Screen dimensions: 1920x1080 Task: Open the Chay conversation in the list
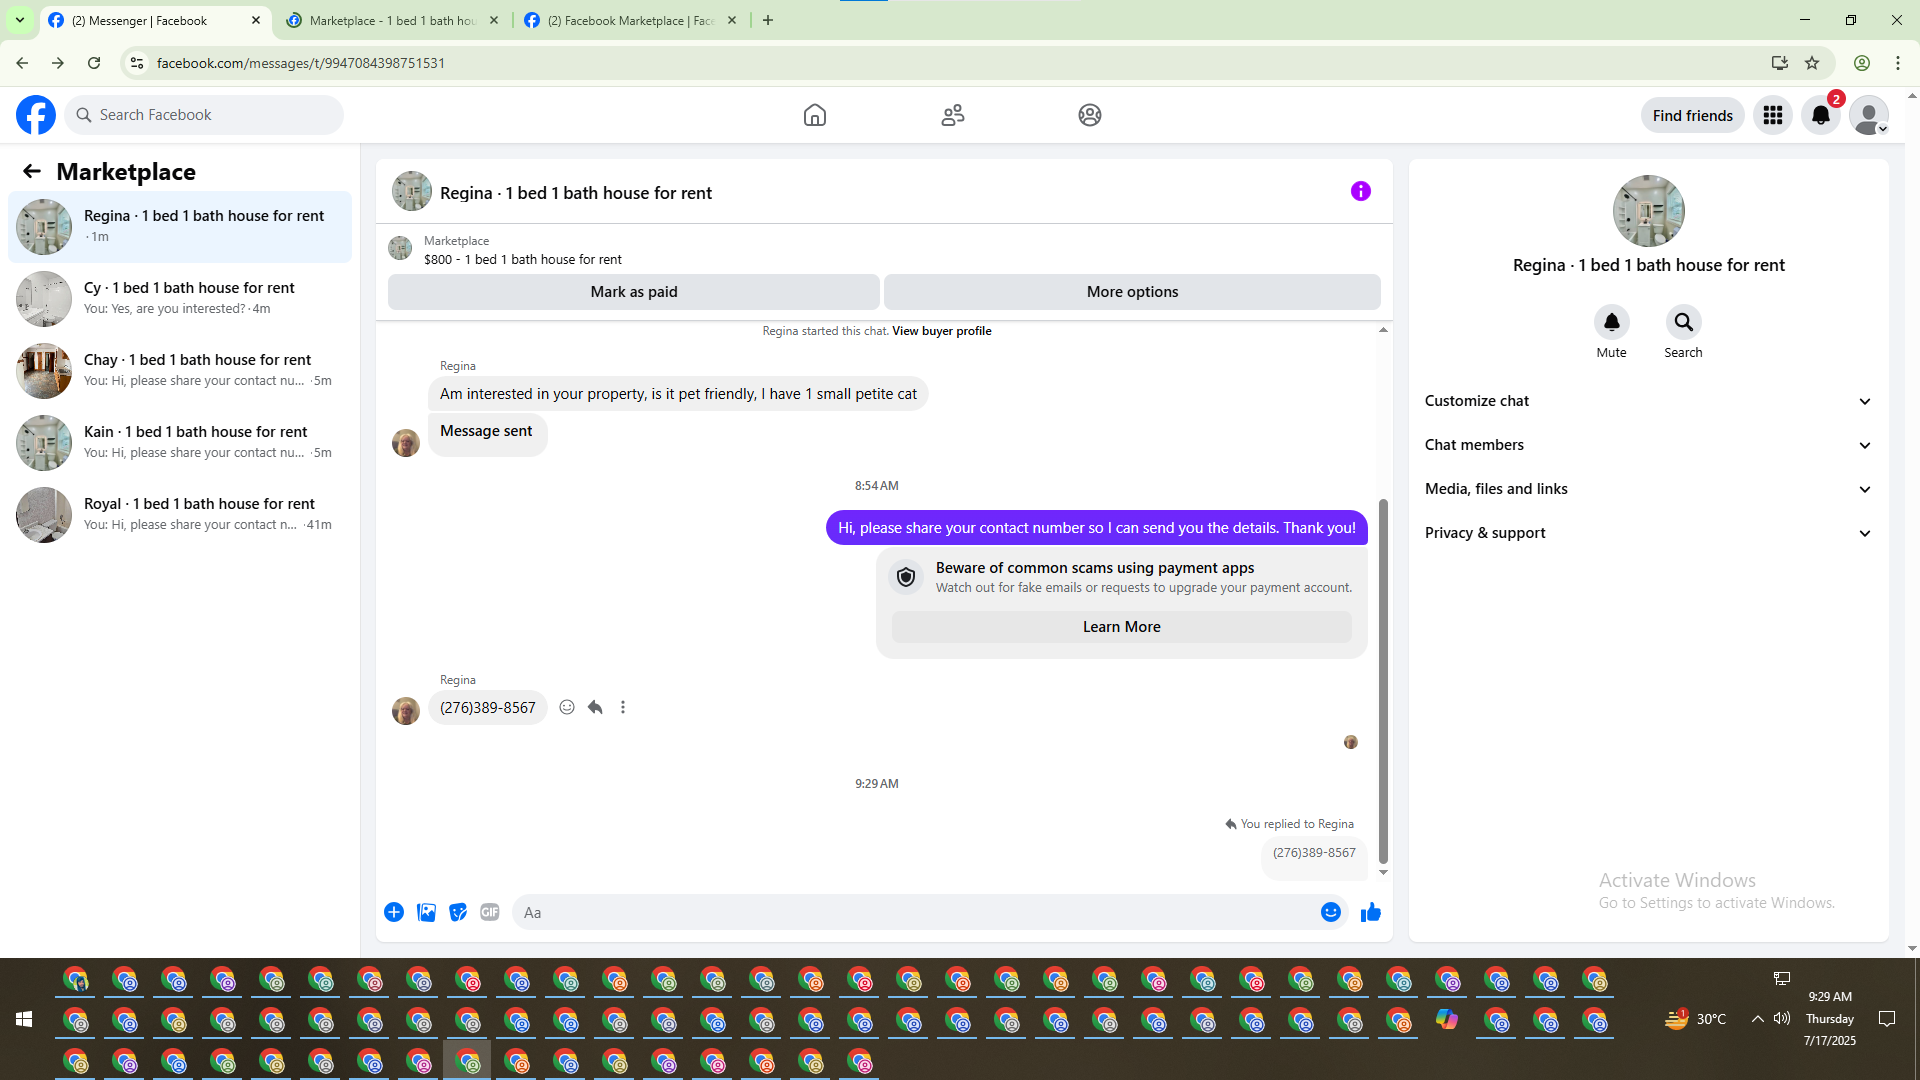pos(180,370)
